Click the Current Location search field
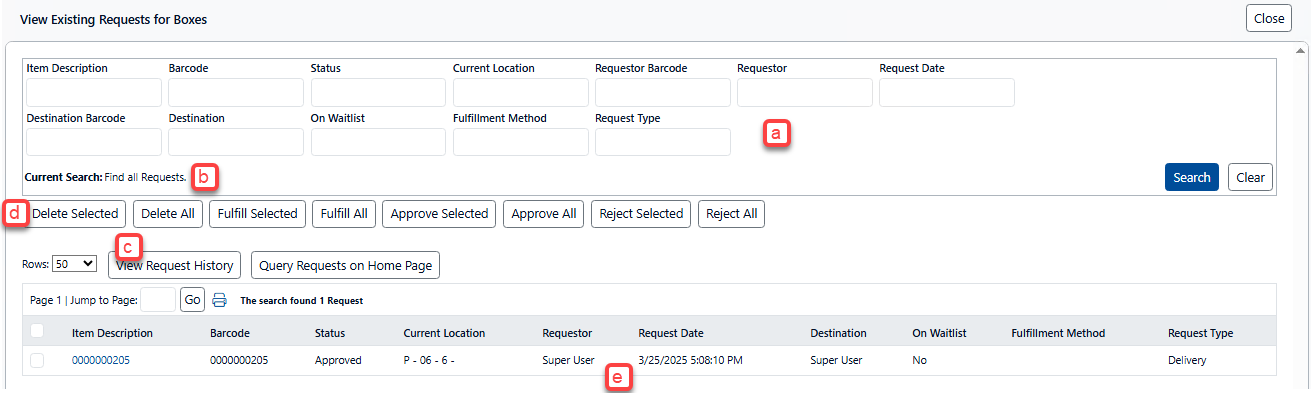The height and width of the screenshot is (393, 1311). [x=520, y=92]
